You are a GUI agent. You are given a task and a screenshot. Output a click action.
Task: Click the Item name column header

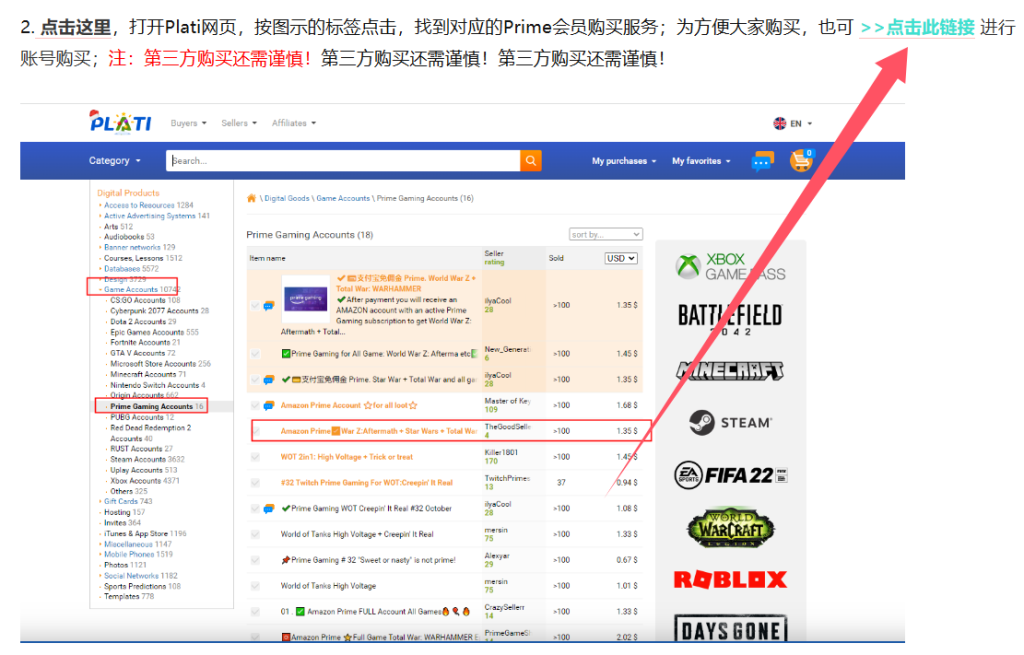267,259
